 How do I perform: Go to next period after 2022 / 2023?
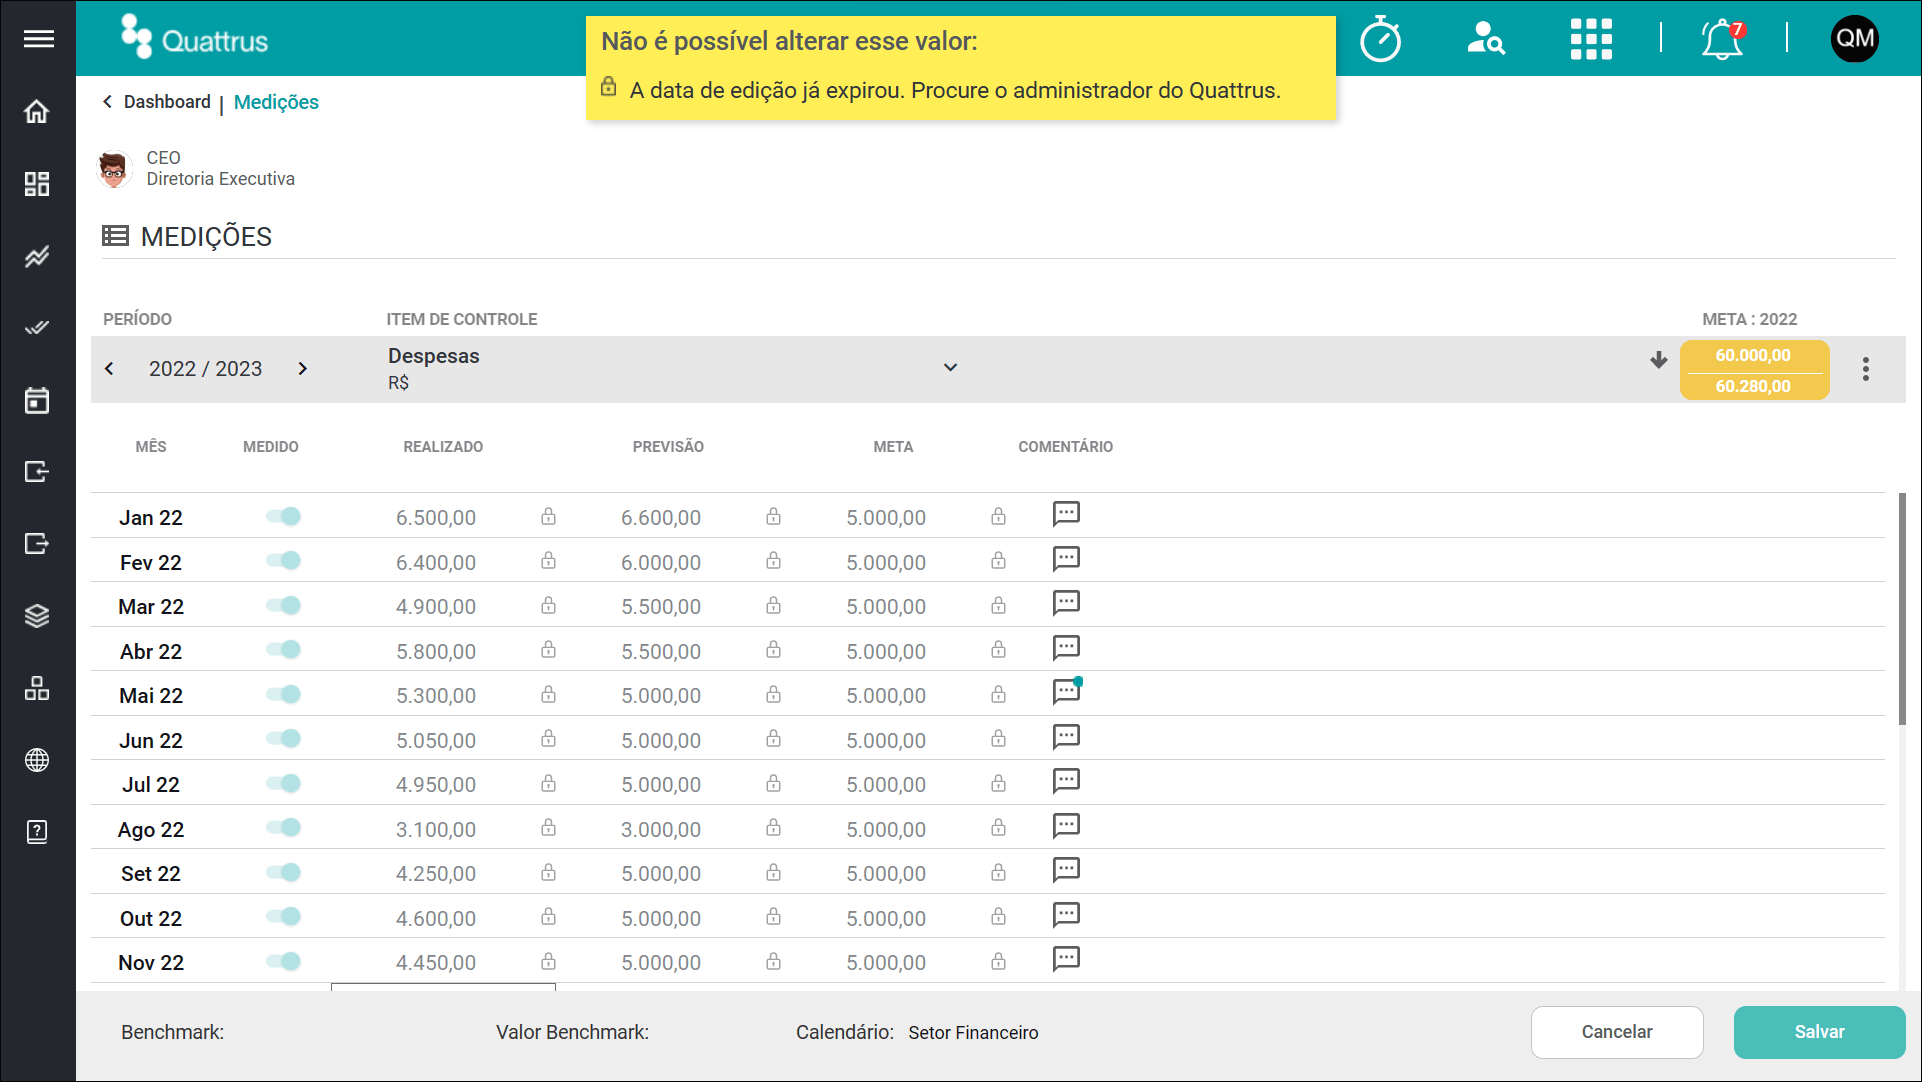pyautogui.click(x=302, y=368)
